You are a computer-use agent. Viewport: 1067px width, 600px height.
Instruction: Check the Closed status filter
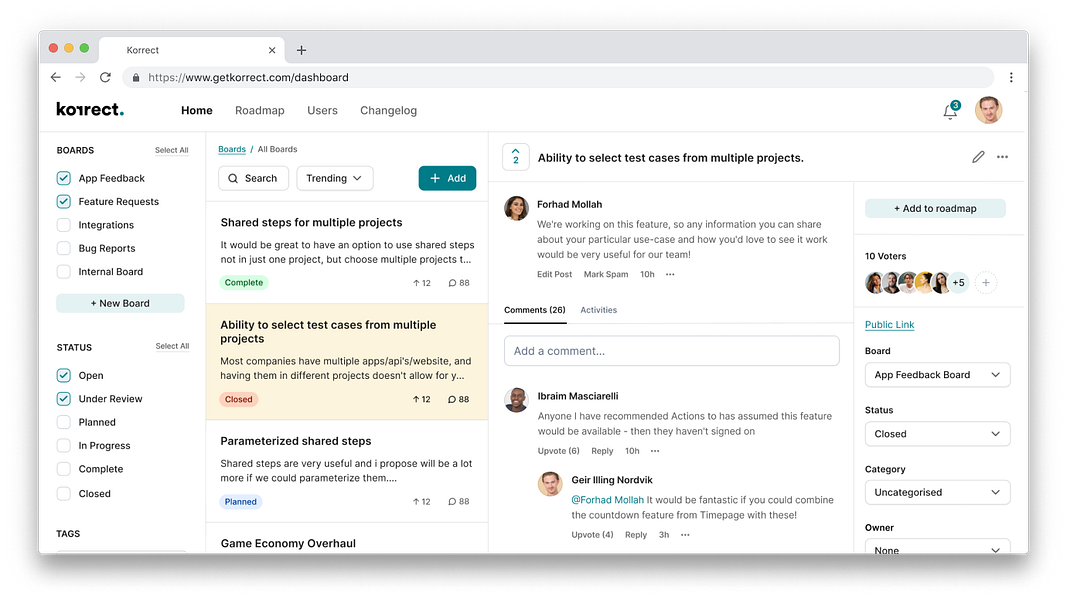pyautogui.click(x=63, y=494)
